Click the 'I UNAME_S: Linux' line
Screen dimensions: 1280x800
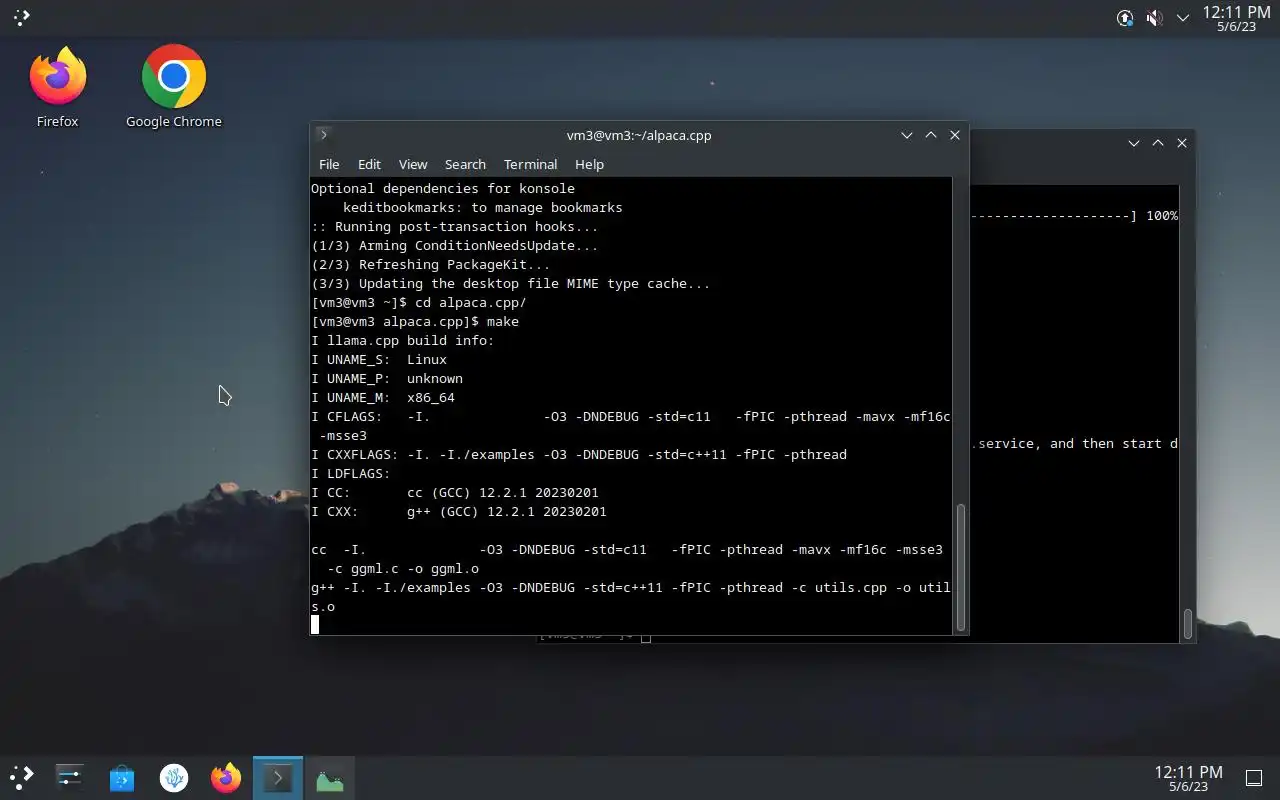[x=379, y=360]
